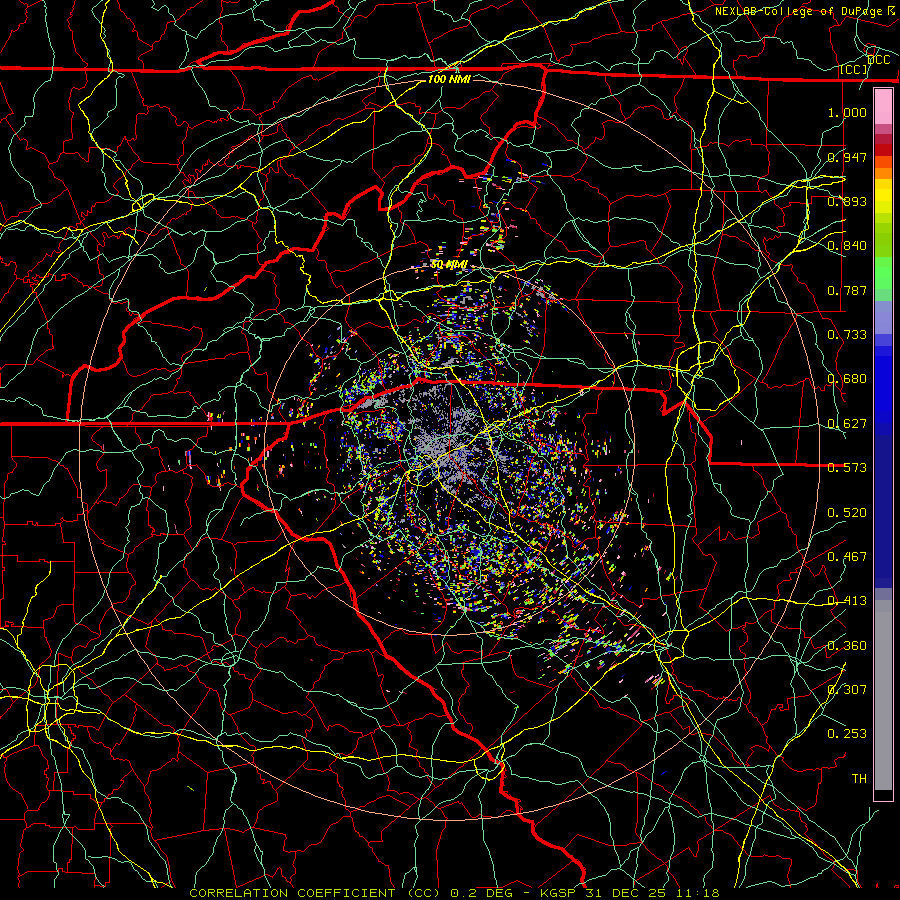Click the red segment of color bar
This screenshot has height=900, width=900.
(x=883, y=150)
